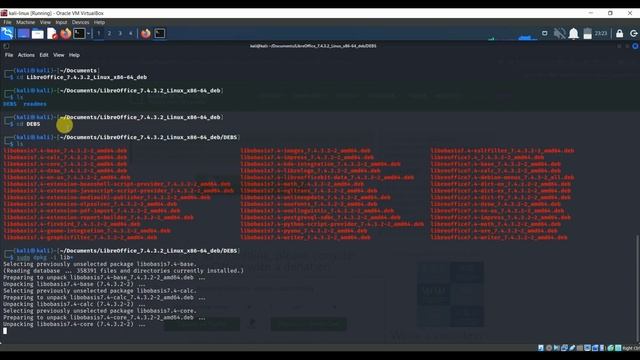Screen dimensions: 640x360
Task: Open the log out session icon
Action: [x=634, y=33]
